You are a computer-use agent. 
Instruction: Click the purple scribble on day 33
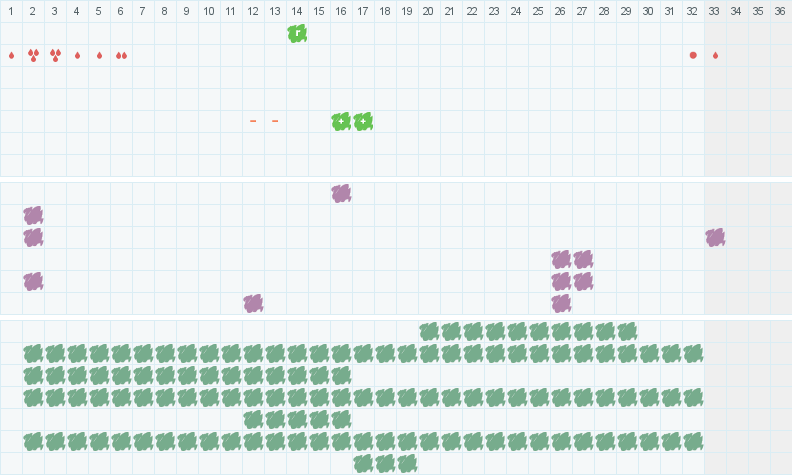coord(715,237)
